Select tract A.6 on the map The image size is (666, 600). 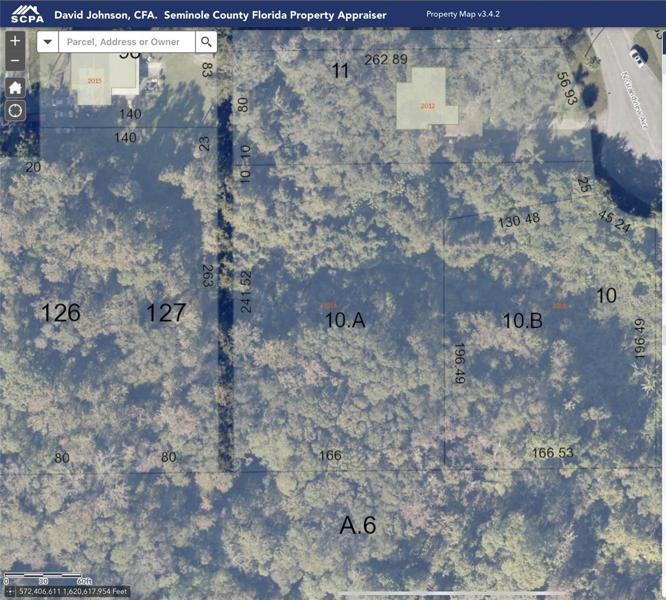[x=358, y=525]
